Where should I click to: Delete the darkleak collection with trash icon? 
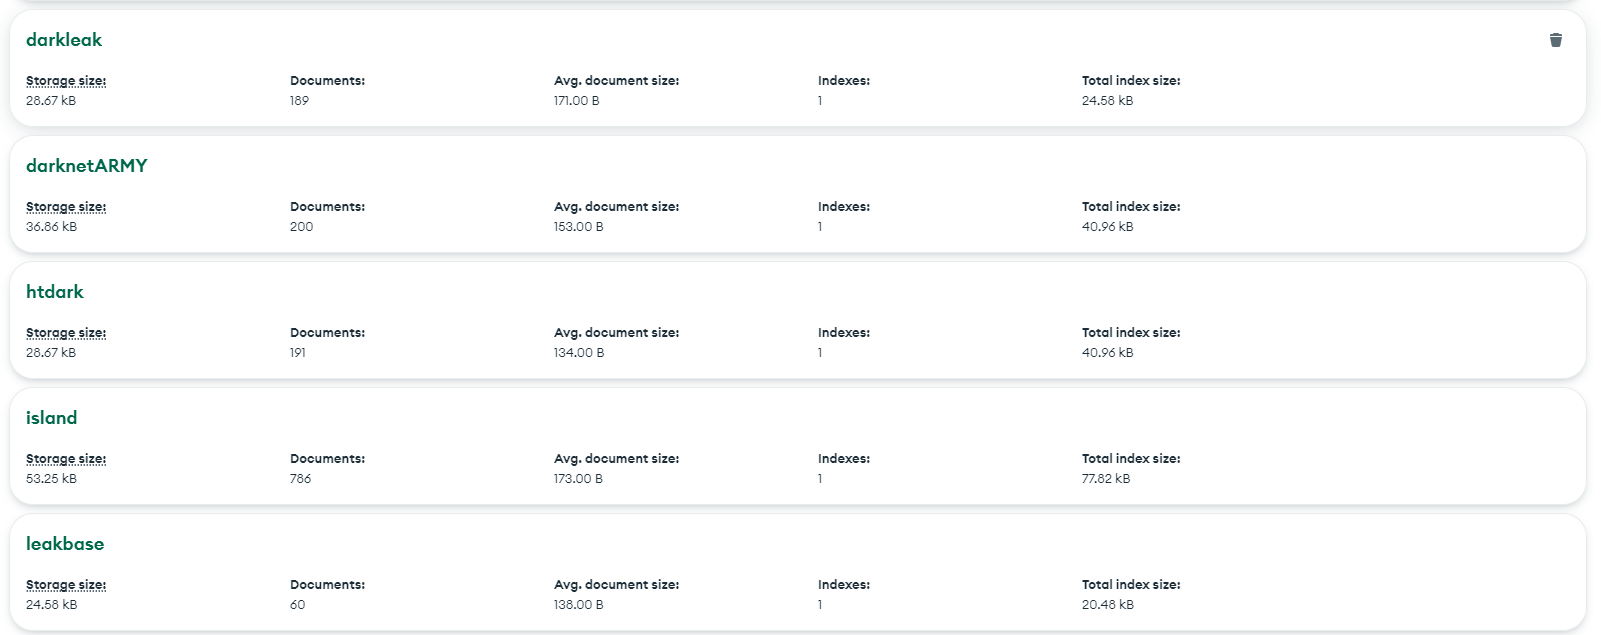coord(1555,40)
